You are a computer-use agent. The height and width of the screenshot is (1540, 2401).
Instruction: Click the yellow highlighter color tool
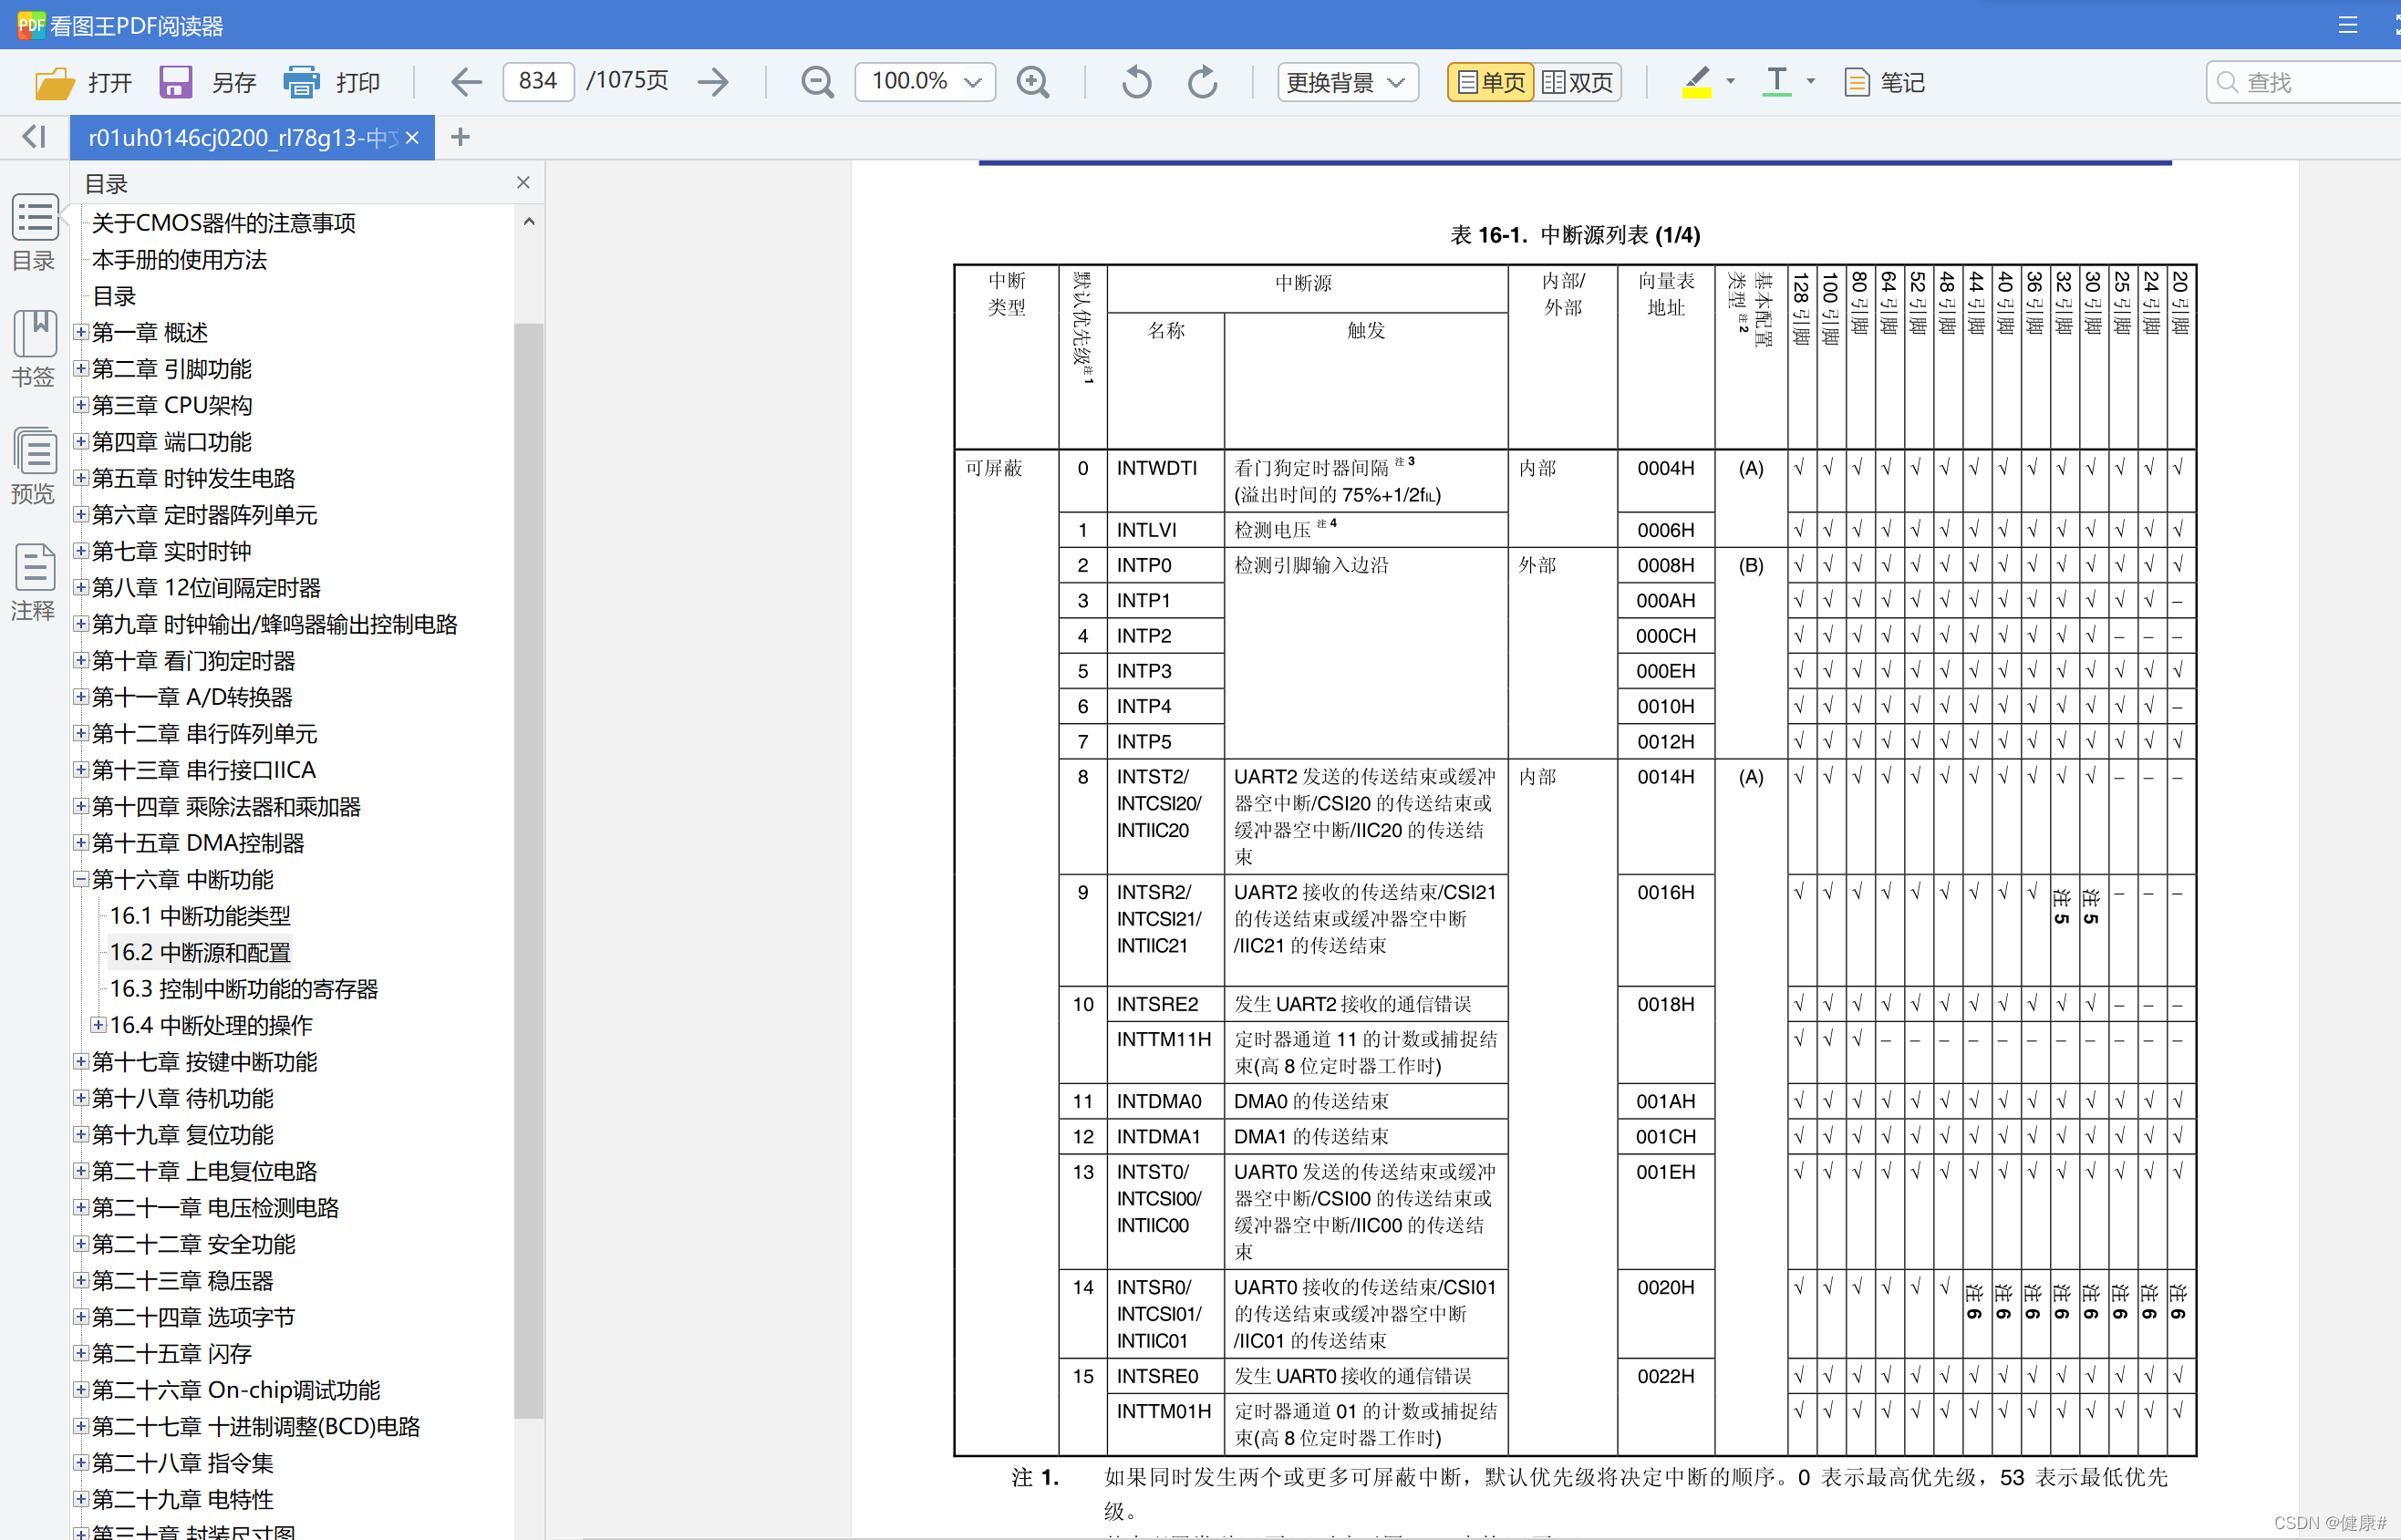[x=1696, y=82]
